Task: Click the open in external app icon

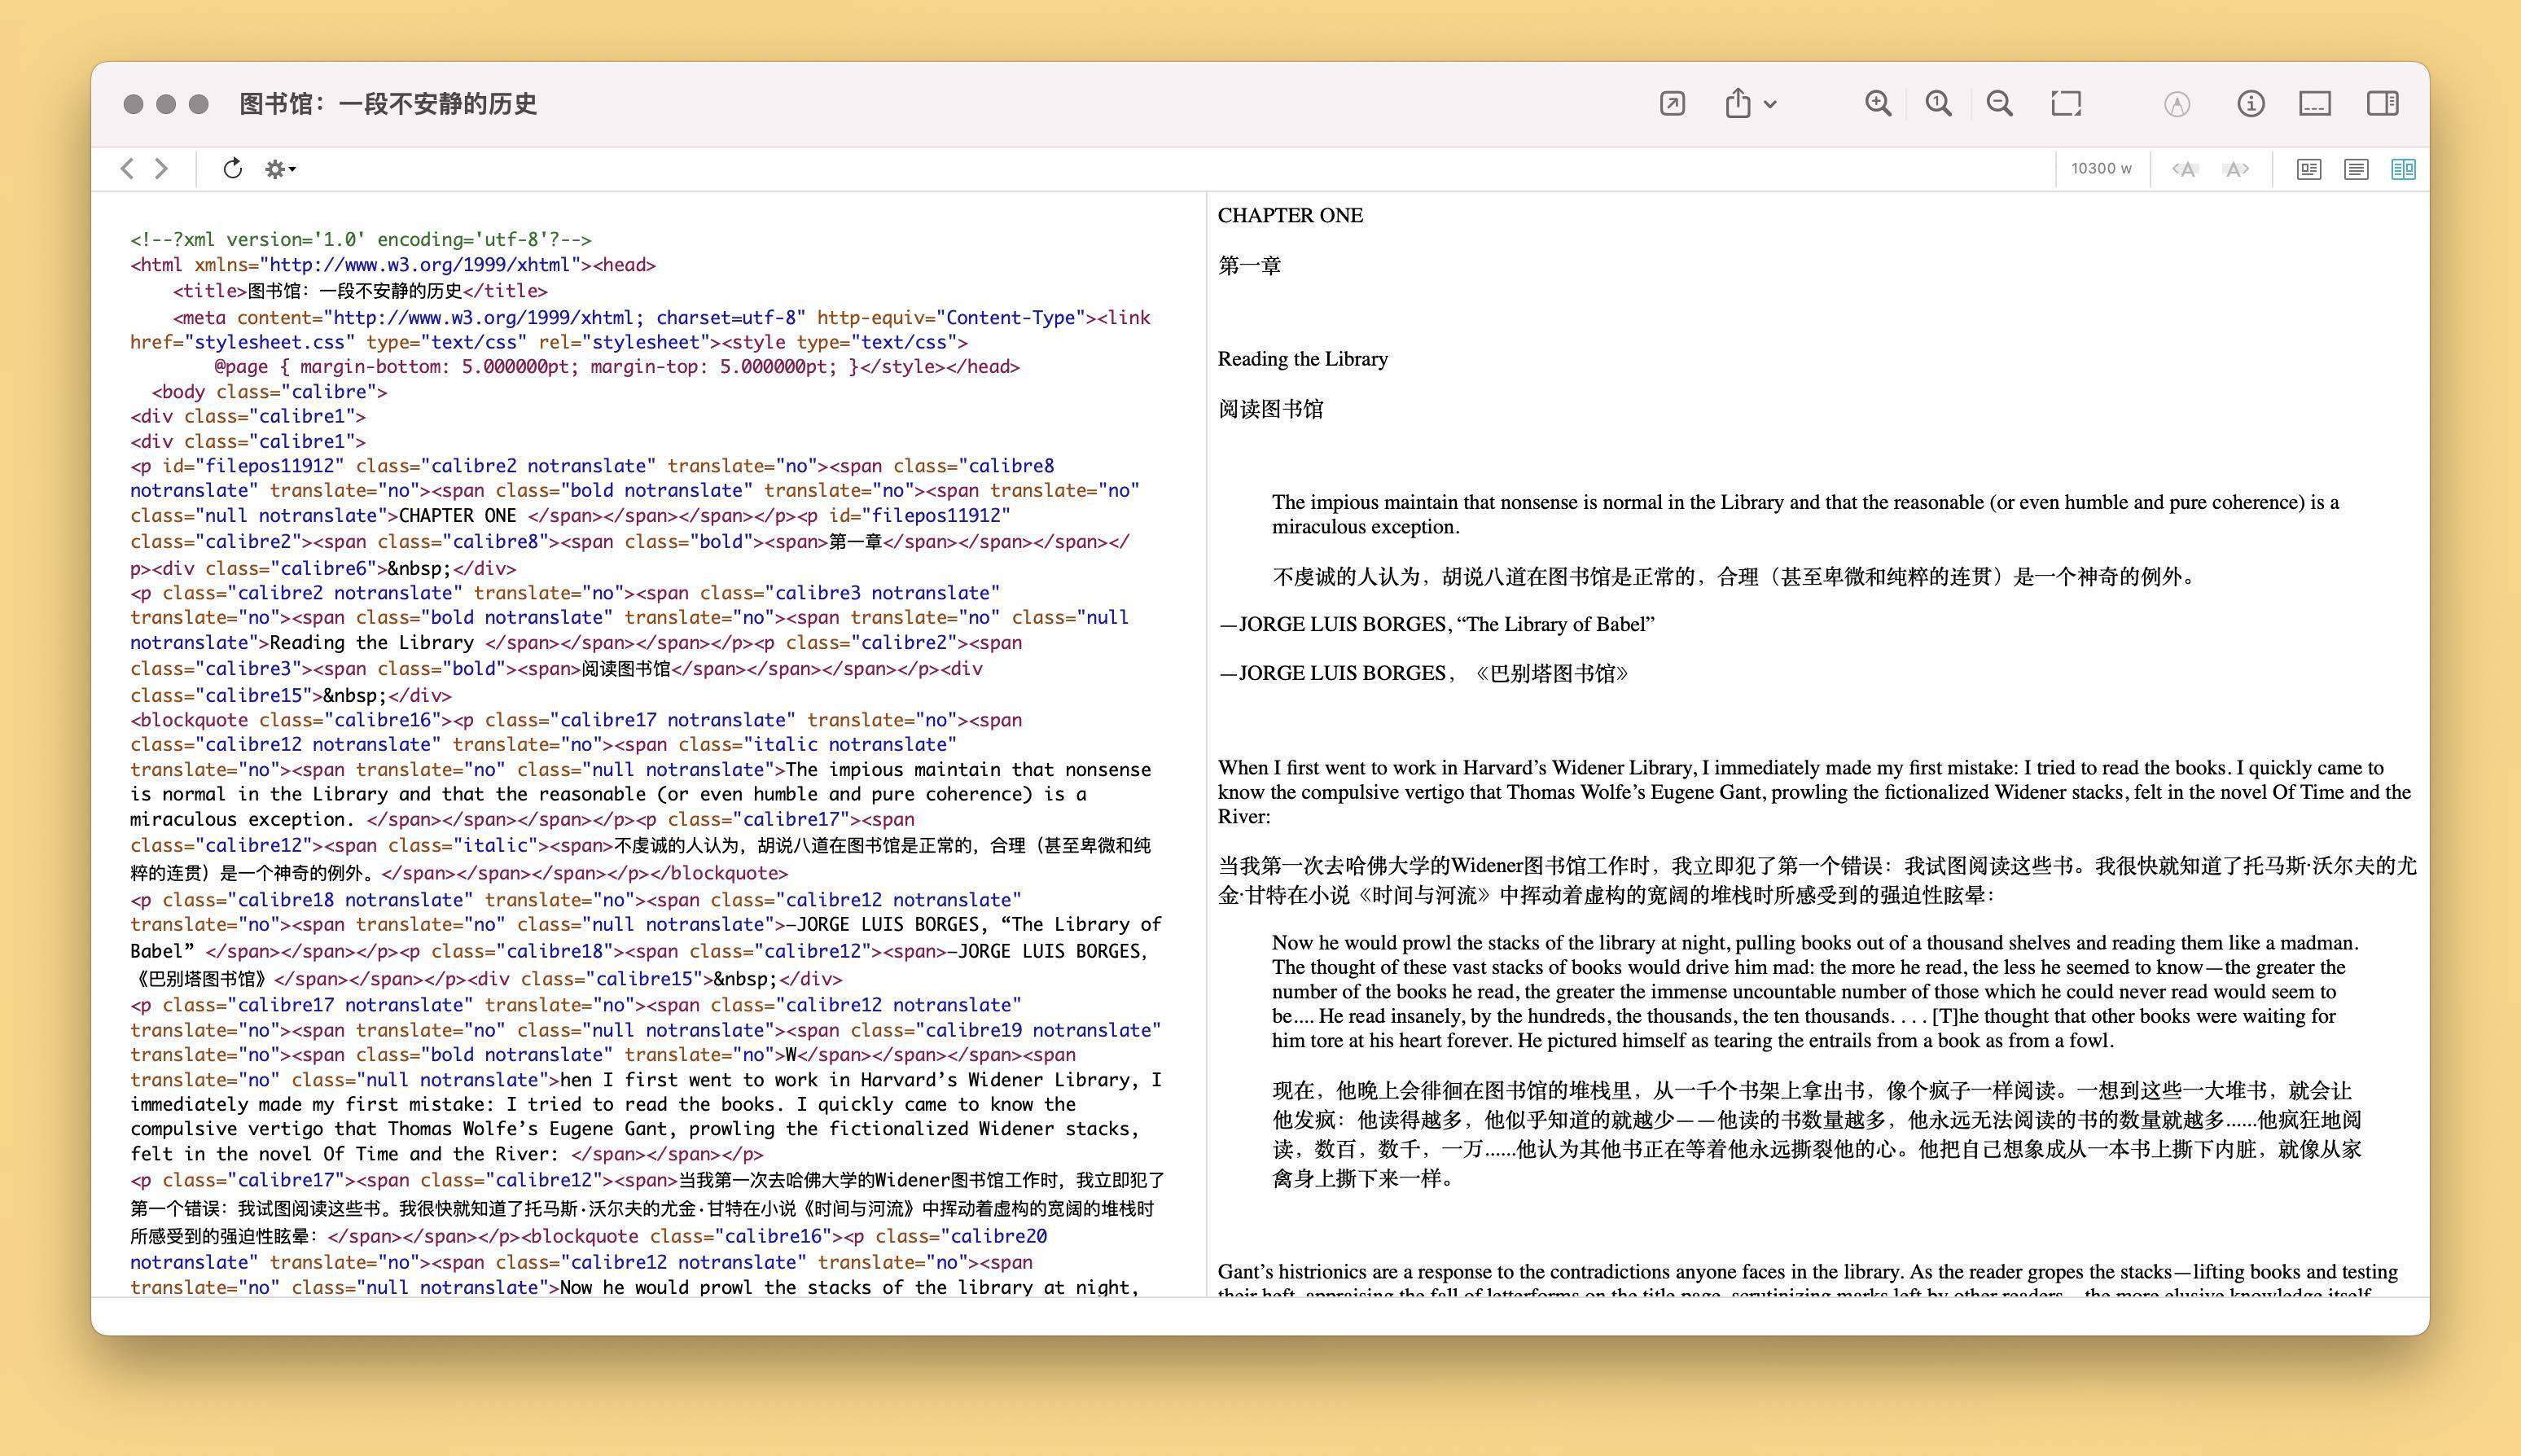Action: (1672, 104)
